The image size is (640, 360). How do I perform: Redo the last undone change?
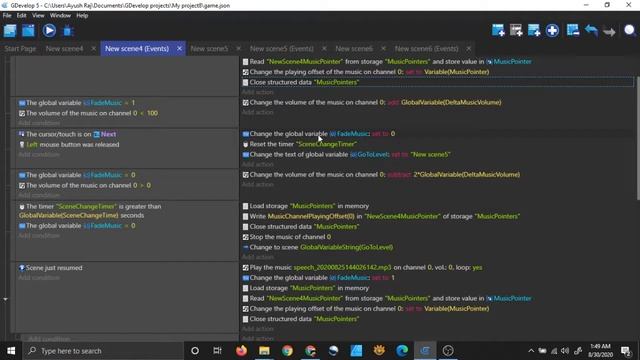click(x=609, y=31)
